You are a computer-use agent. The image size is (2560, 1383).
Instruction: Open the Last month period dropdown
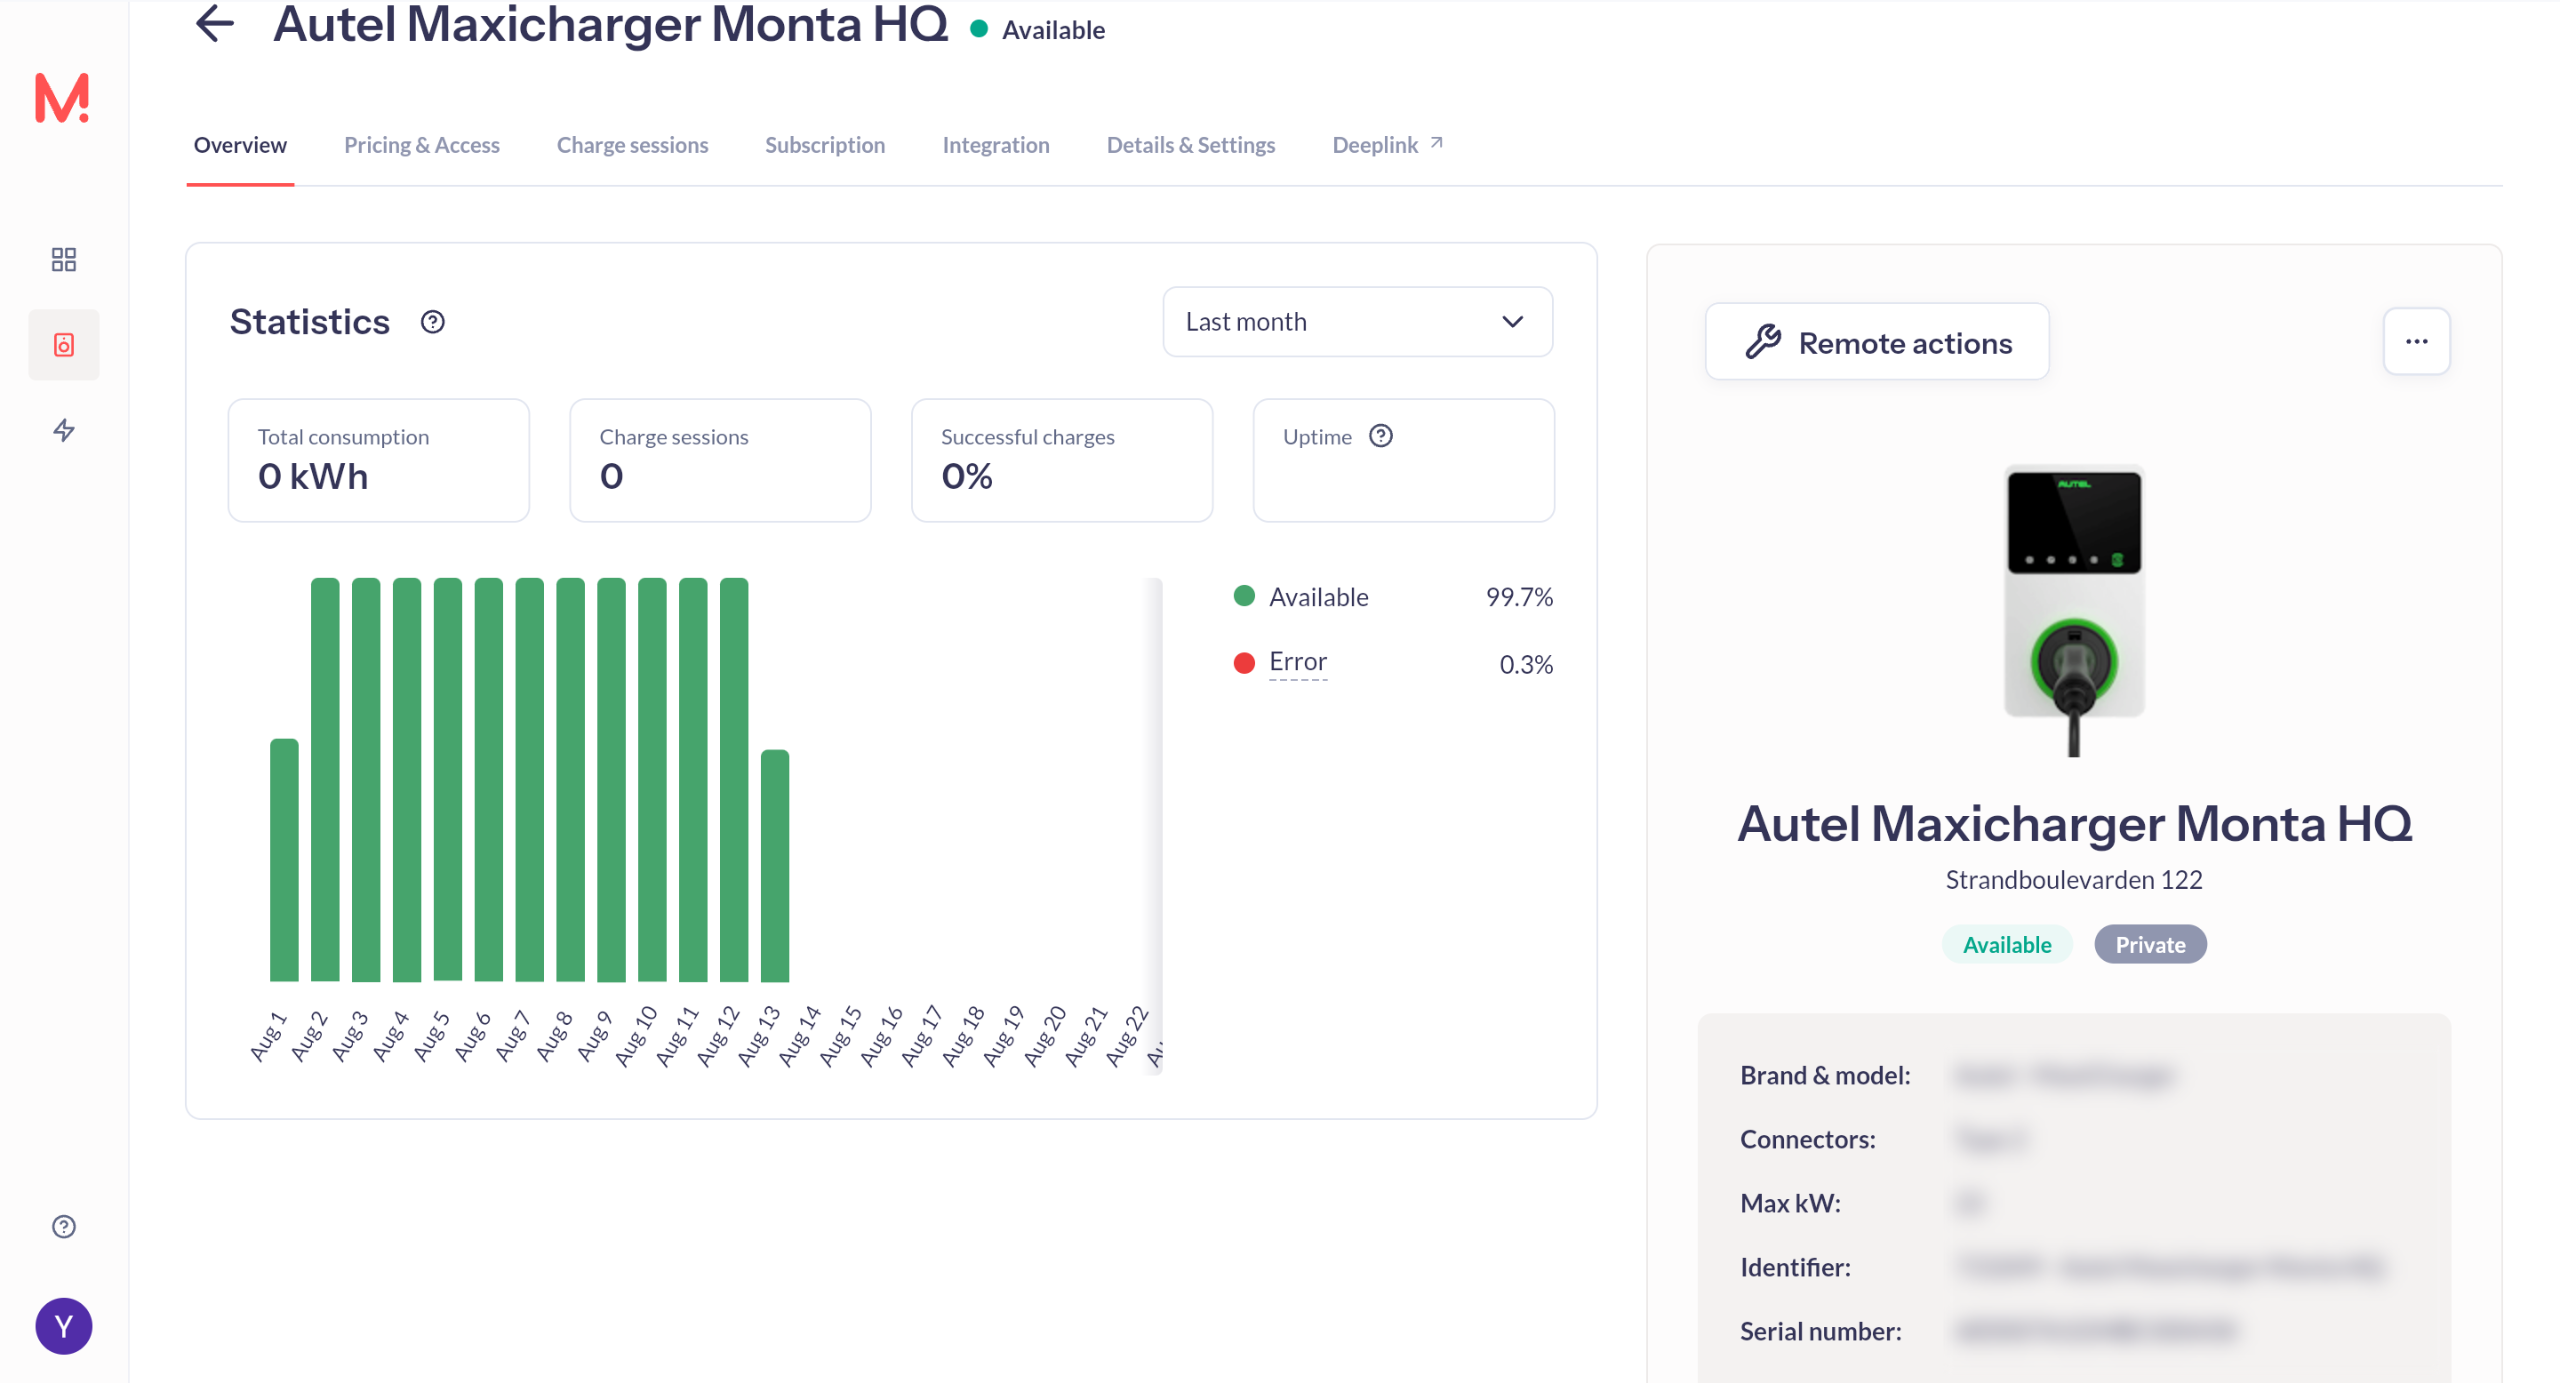point(1357,322)
